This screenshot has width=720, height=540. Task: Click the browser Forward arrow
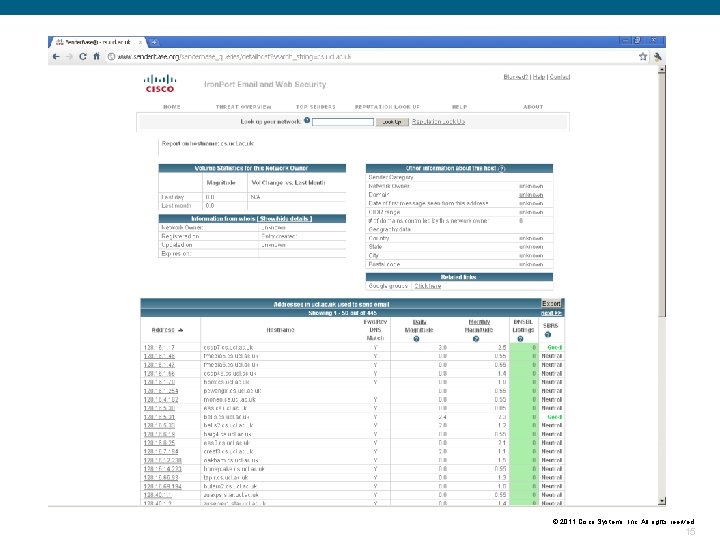click(69, 56)
